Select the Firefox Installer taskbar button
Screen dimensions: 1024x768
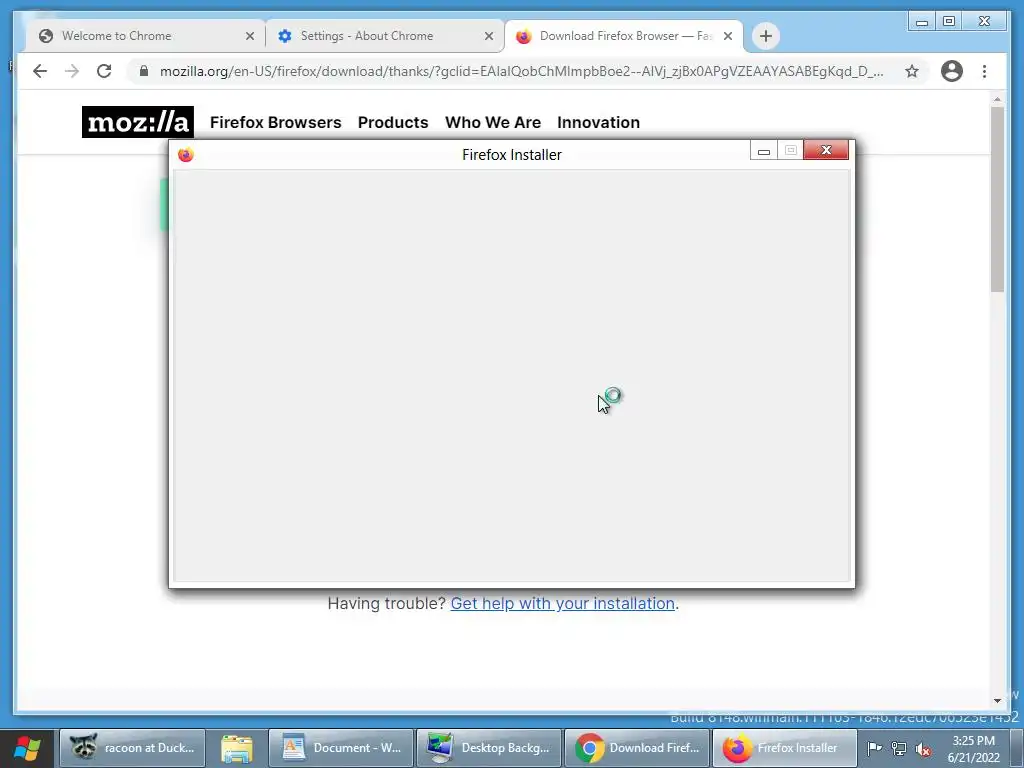(784, 748)
